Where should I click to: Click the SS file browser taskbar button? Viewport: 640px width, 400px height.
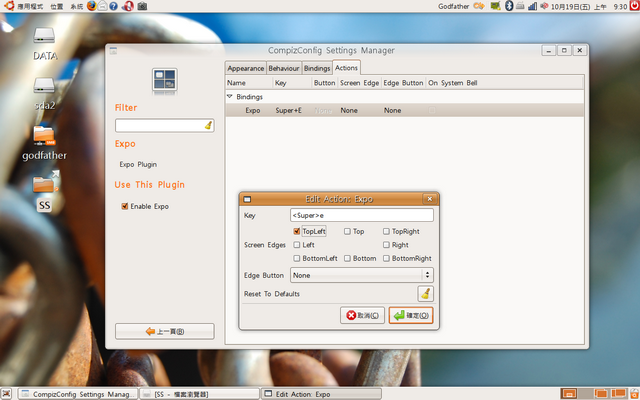tap(200, 394)
